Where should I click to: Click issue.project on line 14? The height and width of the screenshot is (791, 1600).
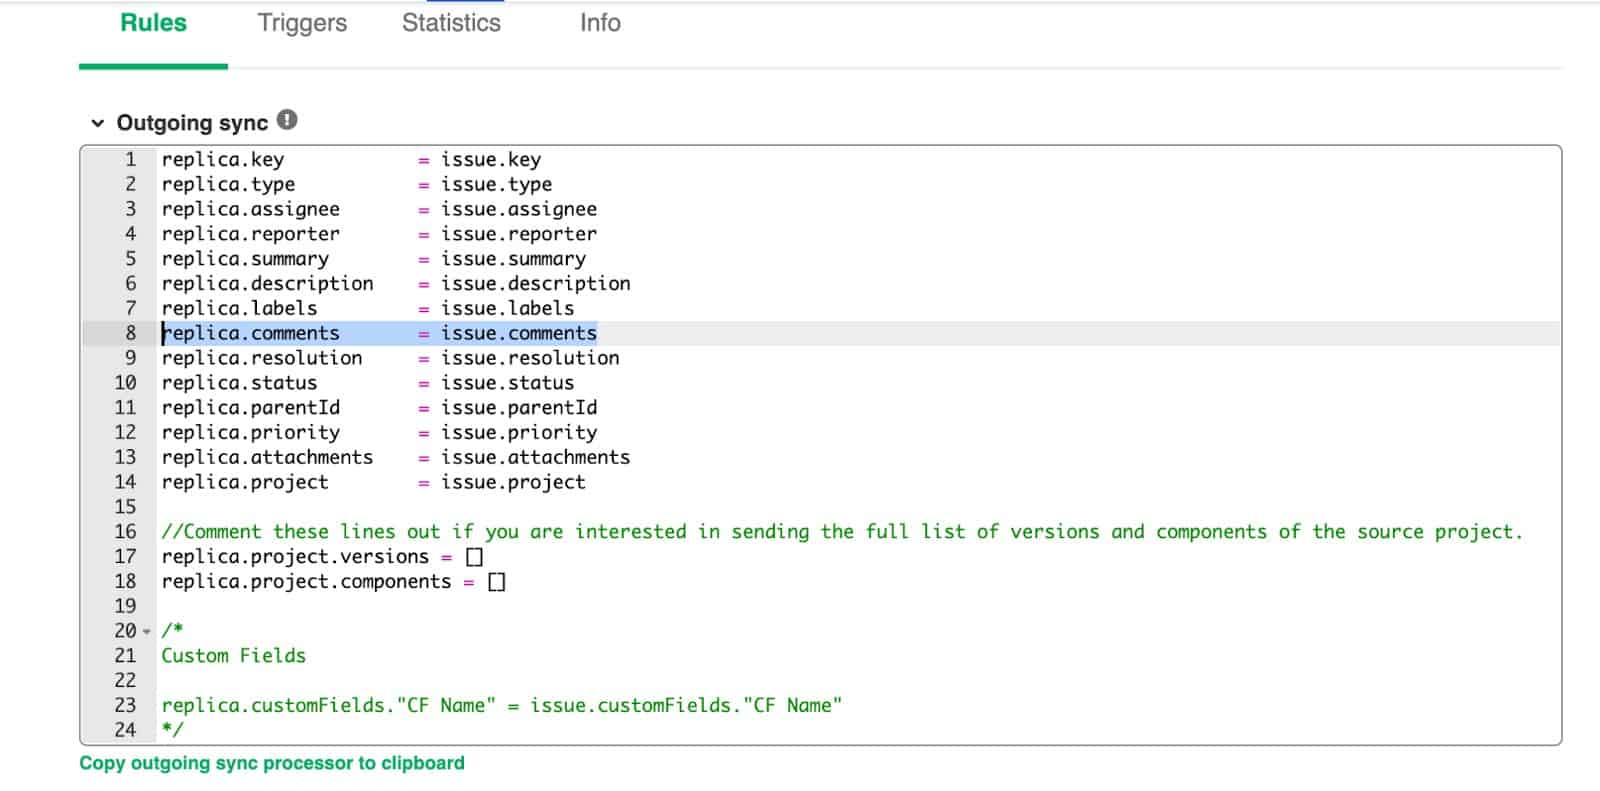(514, 482)
